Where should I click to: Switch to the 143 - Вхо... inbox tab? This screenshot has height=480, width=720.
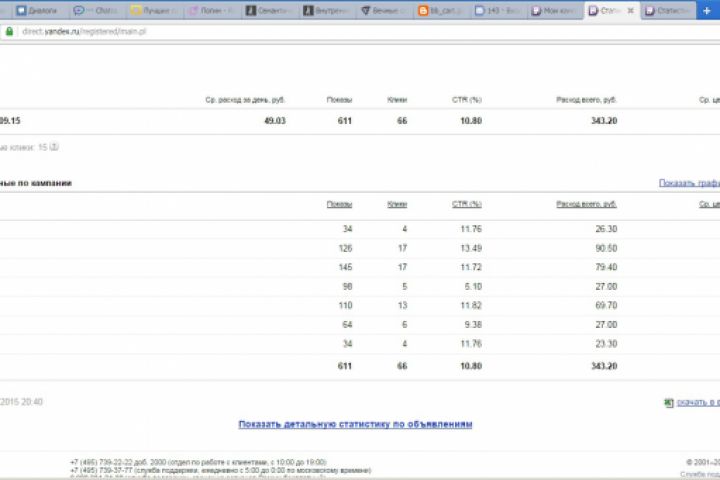click(499, 11)
